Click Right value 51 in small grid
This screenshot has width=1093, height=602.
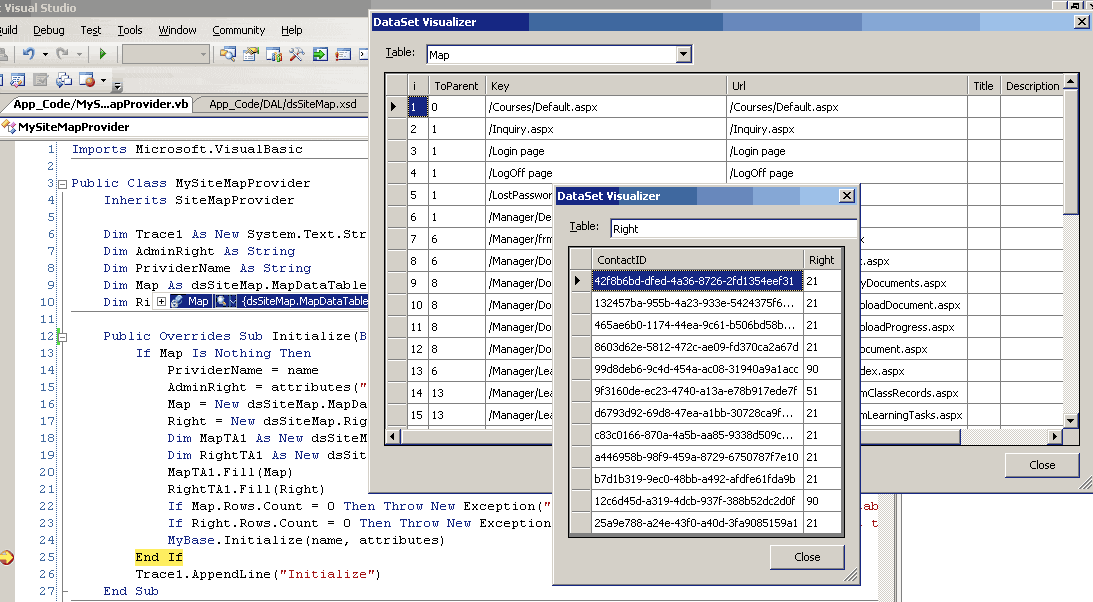[x=822, y=391]
